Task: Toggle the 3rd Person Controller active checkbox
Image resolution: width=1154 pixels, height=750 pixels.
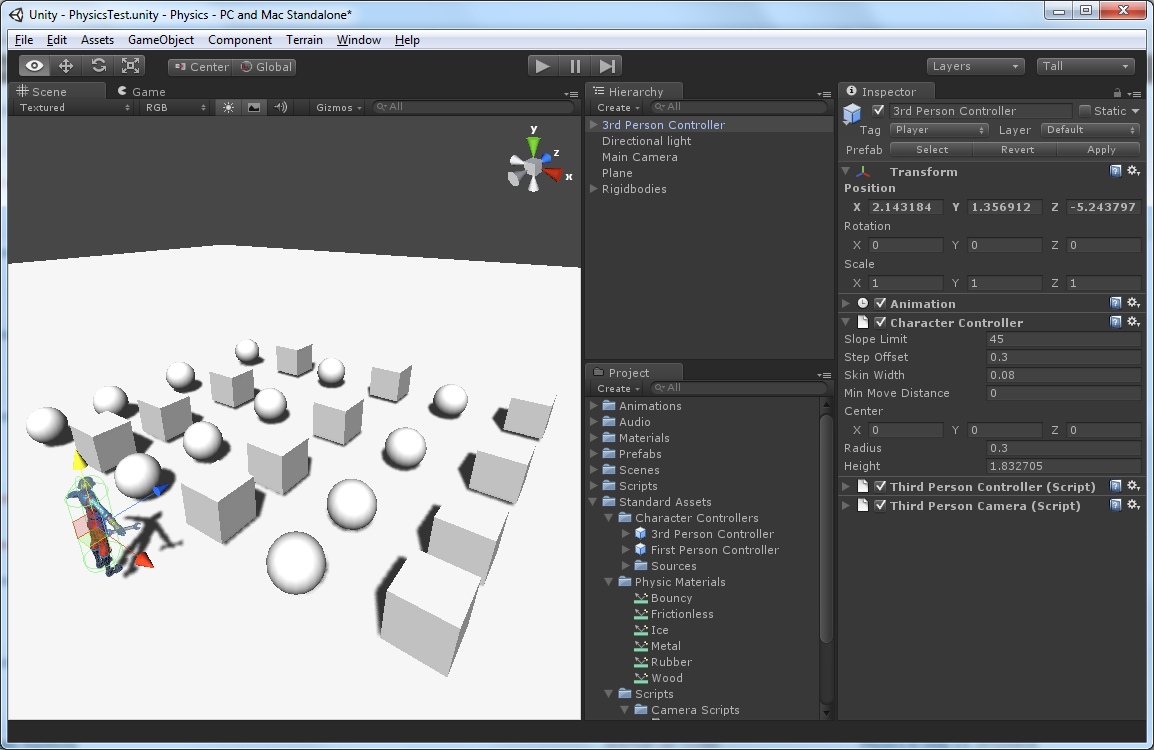Action: [x=878, y=110]
